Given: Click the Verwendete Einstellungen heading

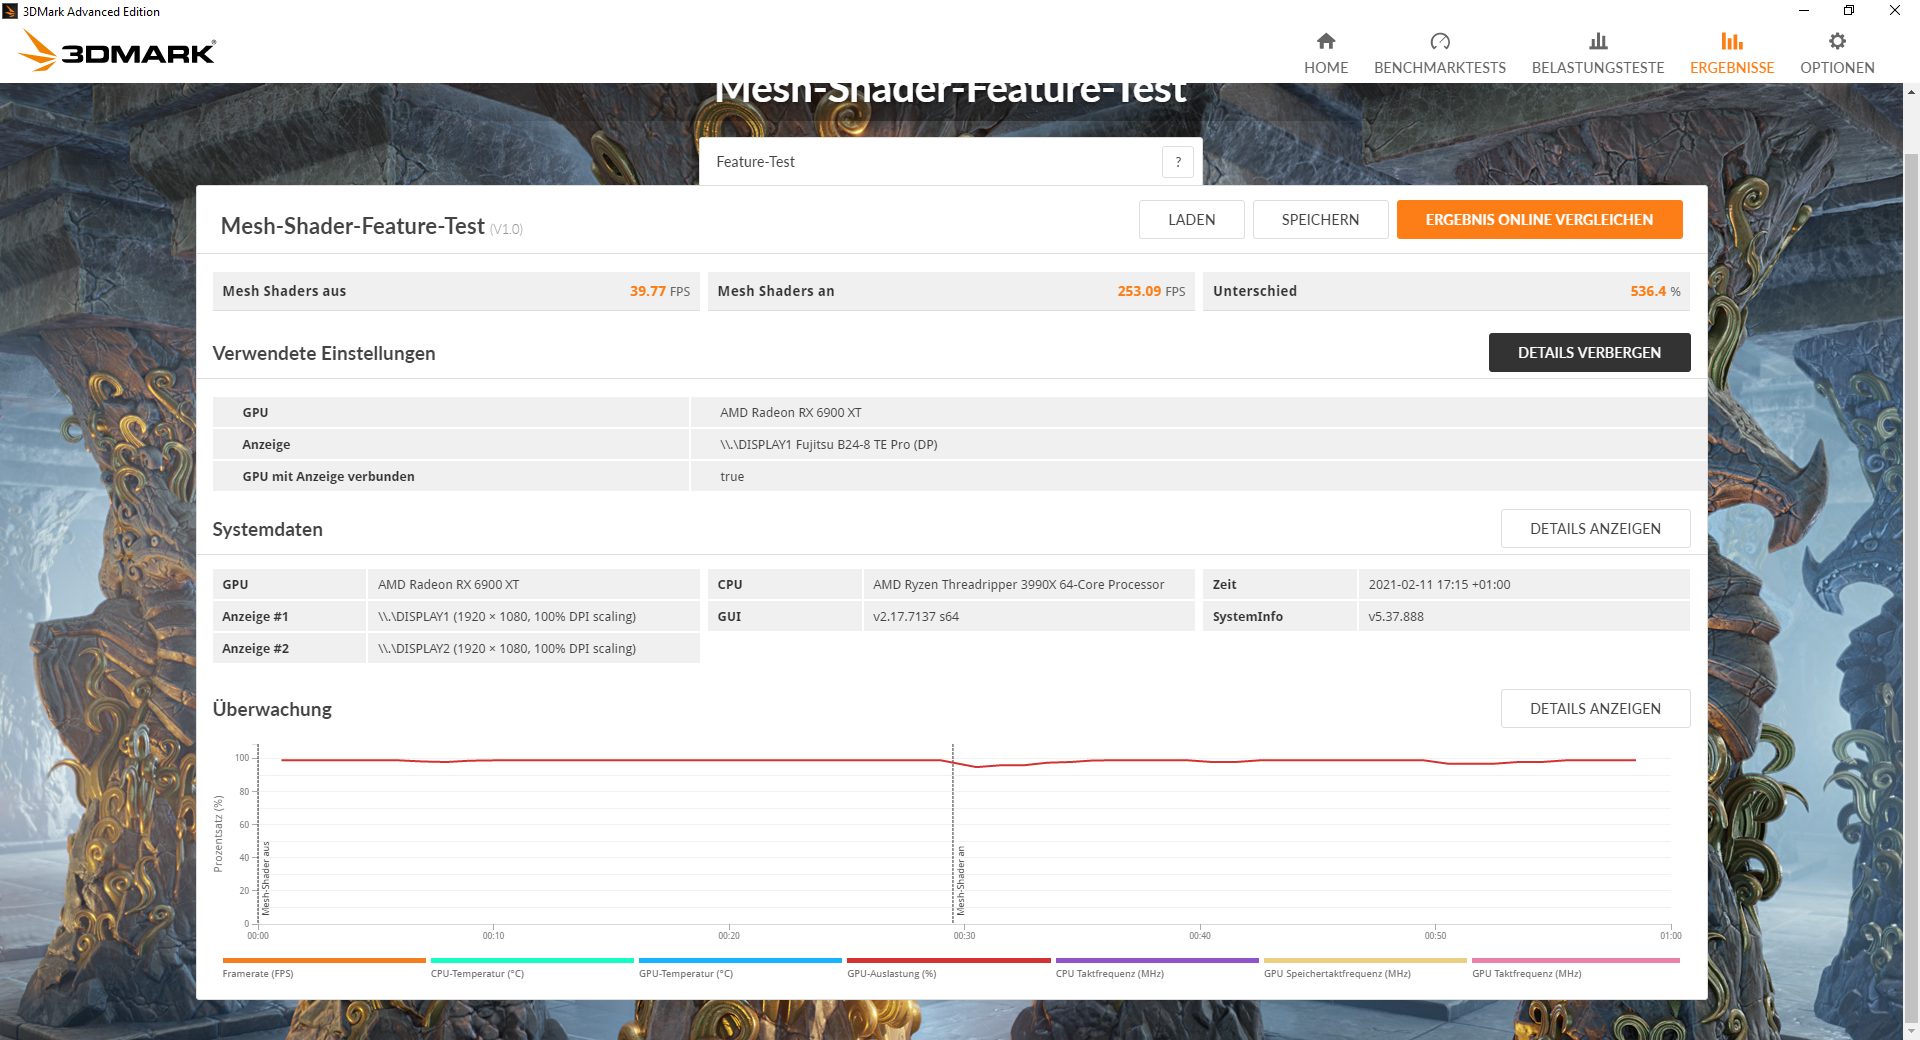Looking at the screenshot, I should tap(324, 353).
